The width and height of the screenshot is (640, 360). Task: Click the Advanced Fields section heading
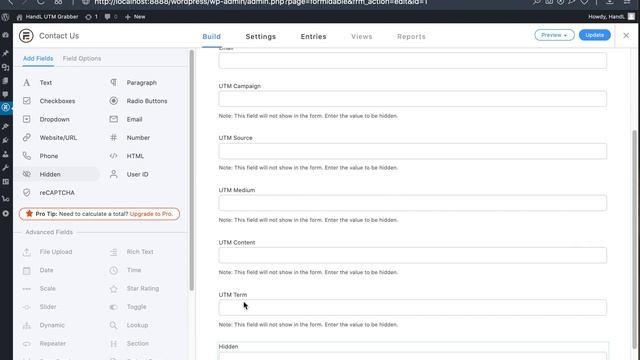click(x=49, y=232)
